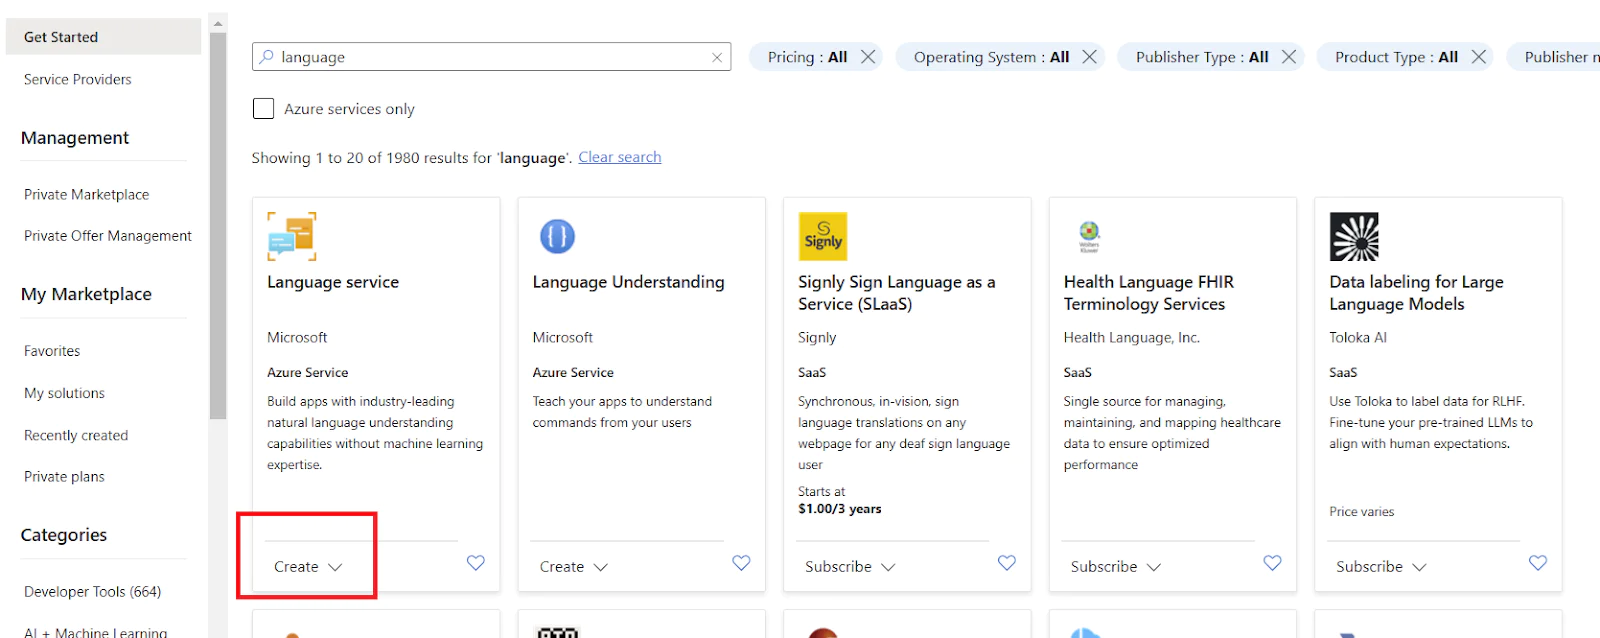This screenshot has height=638, width=1600.
Task: Favorite the Data labeling for LLMs card
Action: tap(1538, 563)
